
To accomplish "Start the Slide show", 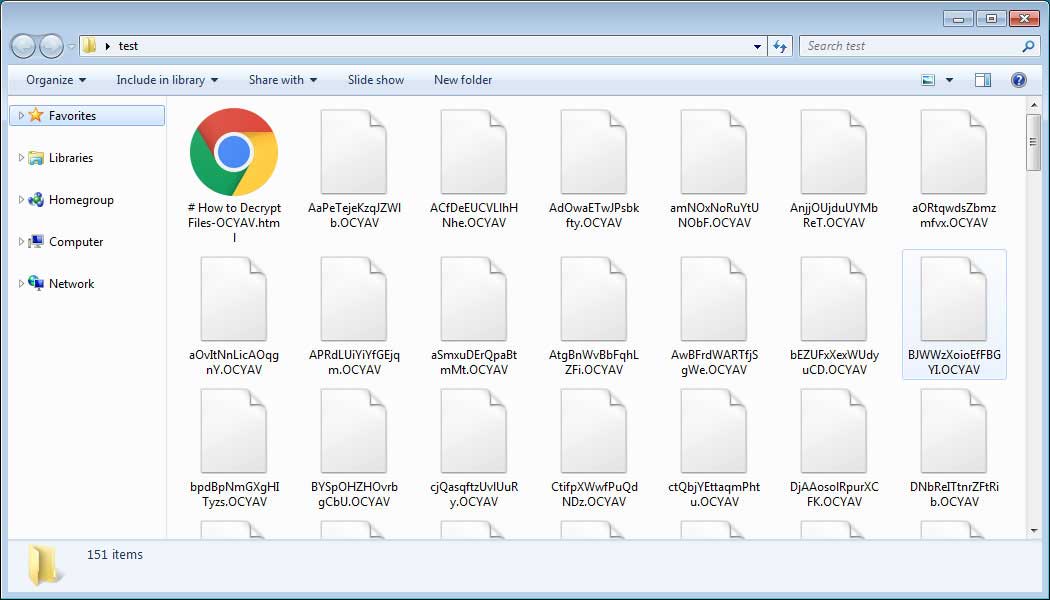I will (376, 80).
